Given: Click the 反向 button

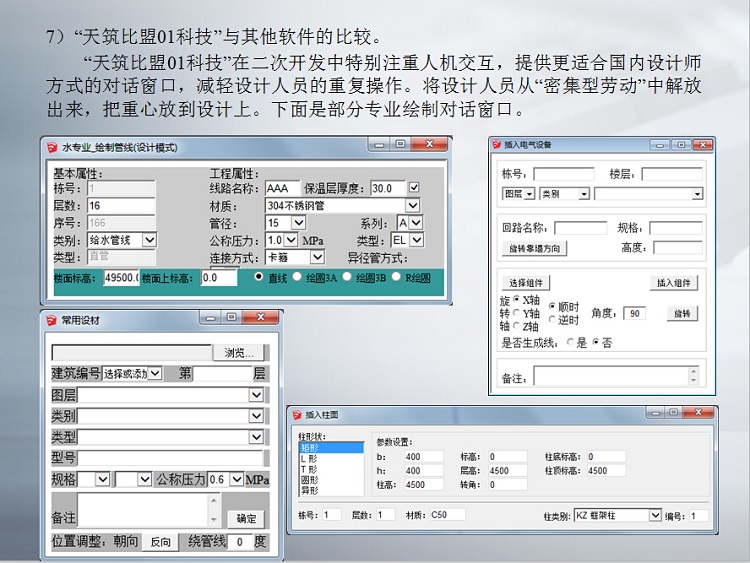Looking at the screenshot, I should click(x=160, y=542).
